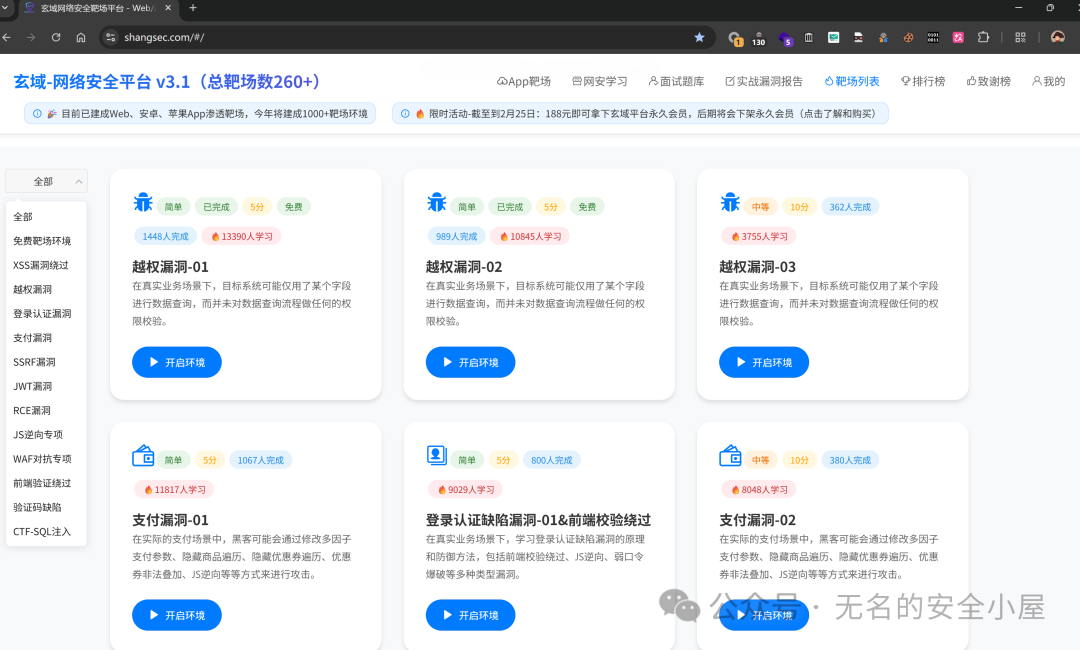The height and width of the screenshot is (650, 1080).
Task: Collapse the 全部 category dropdown
Action: [46, 181]
